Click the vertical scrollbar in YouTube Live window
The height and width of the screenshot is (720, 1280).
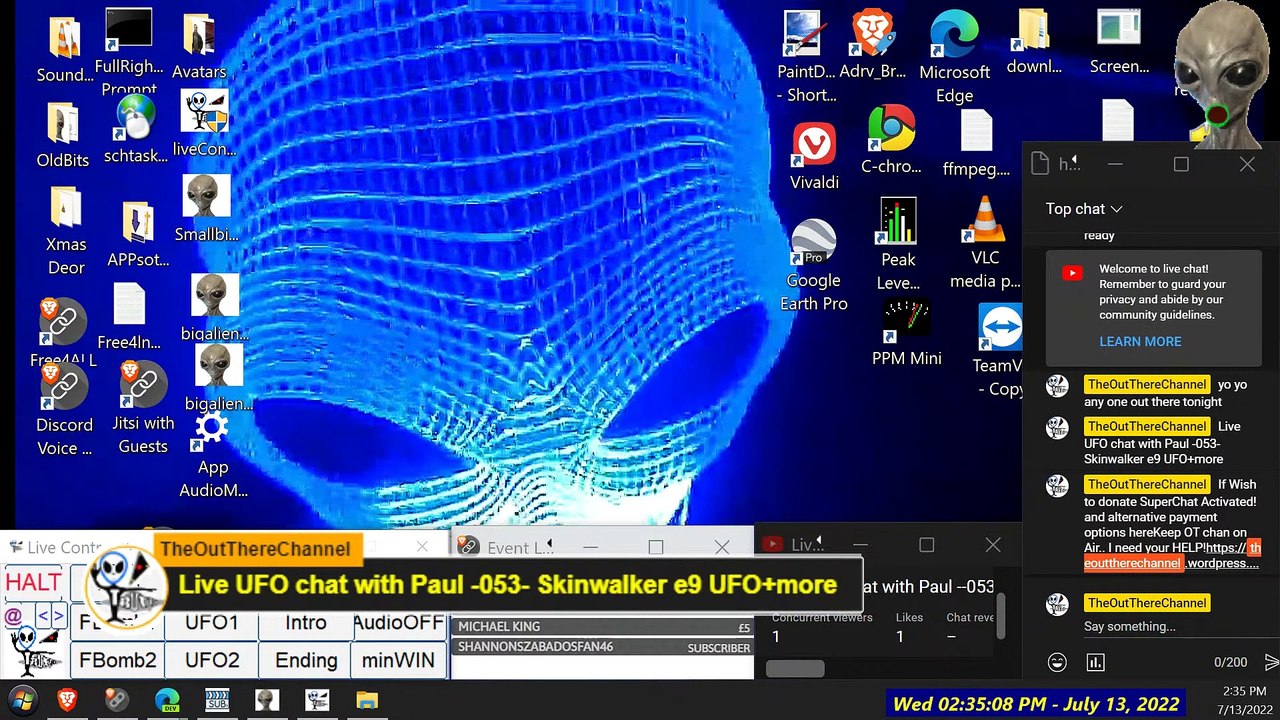[x=1000, y=616]
